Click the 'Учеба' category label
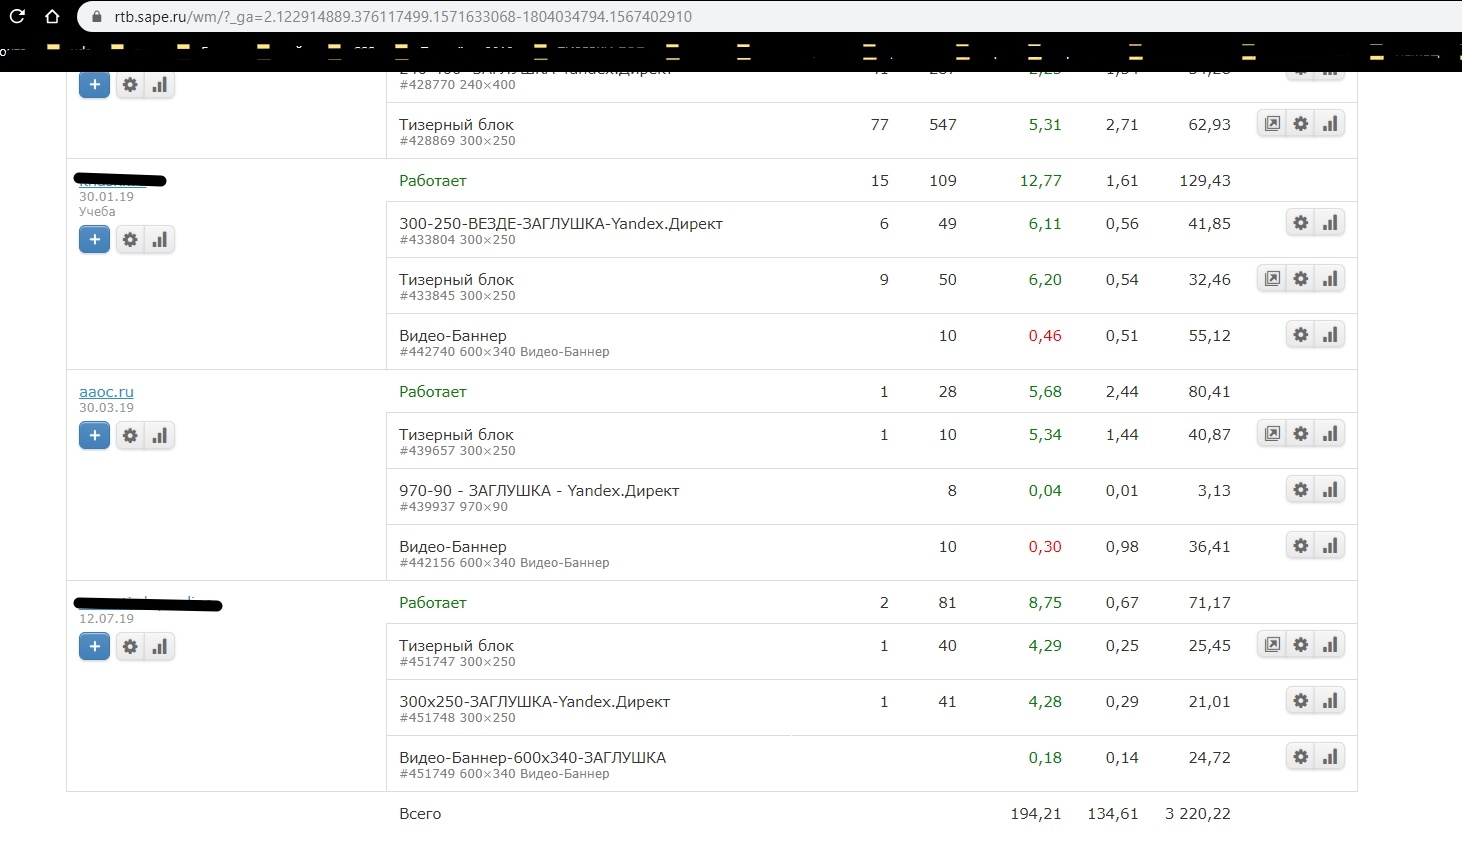This screenshot has width=1462, height=845. click(x=97, y=212)
